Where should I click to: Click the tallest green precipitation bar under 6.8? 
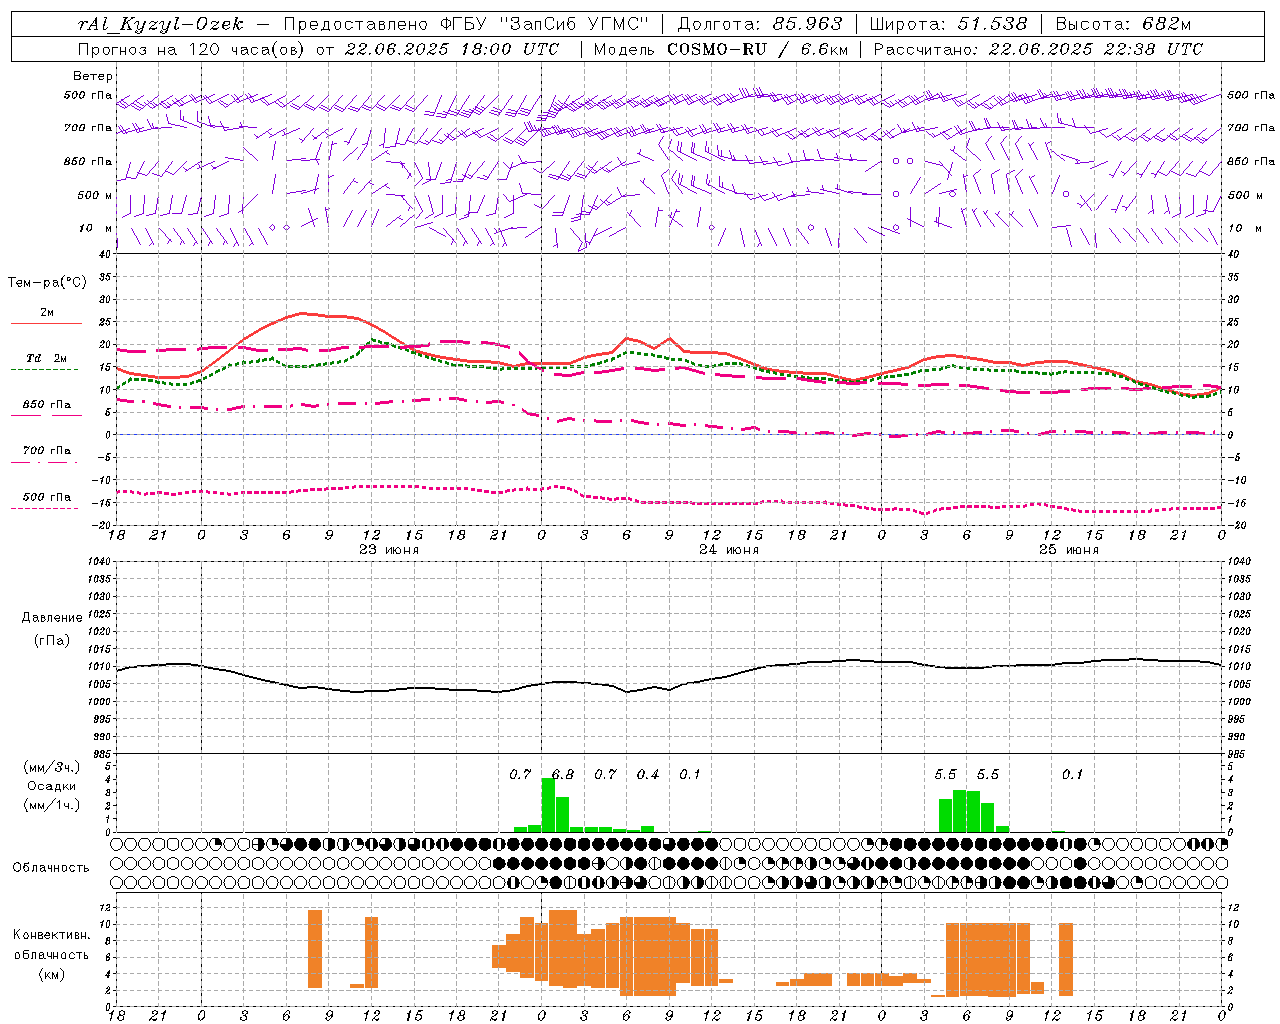click(x=548, y=805)
